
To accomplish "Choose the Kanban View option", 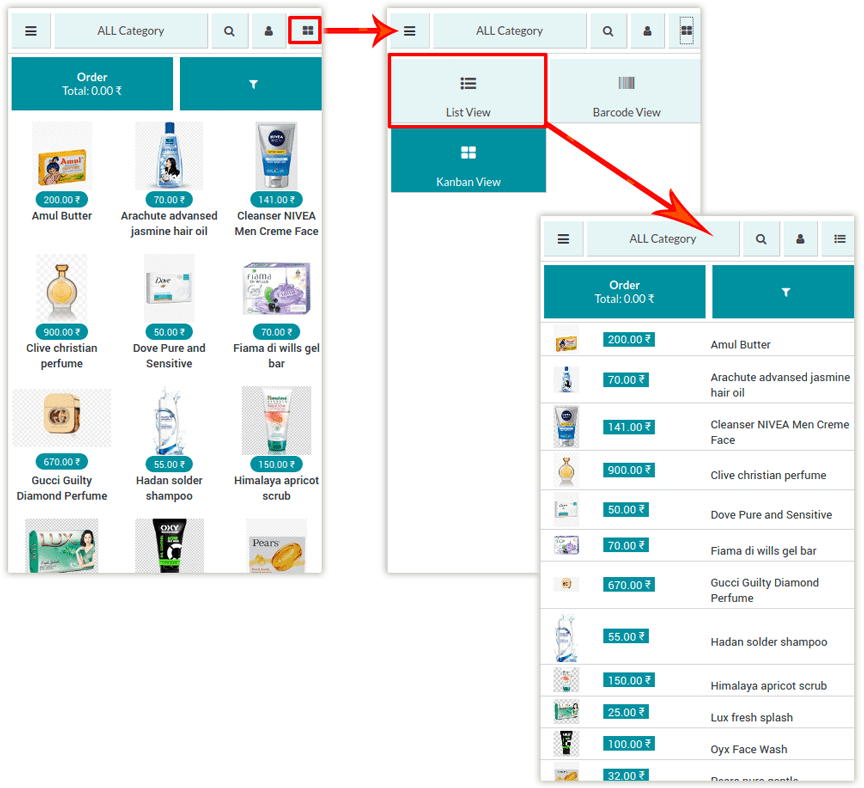I will click(x=468, y=161).
